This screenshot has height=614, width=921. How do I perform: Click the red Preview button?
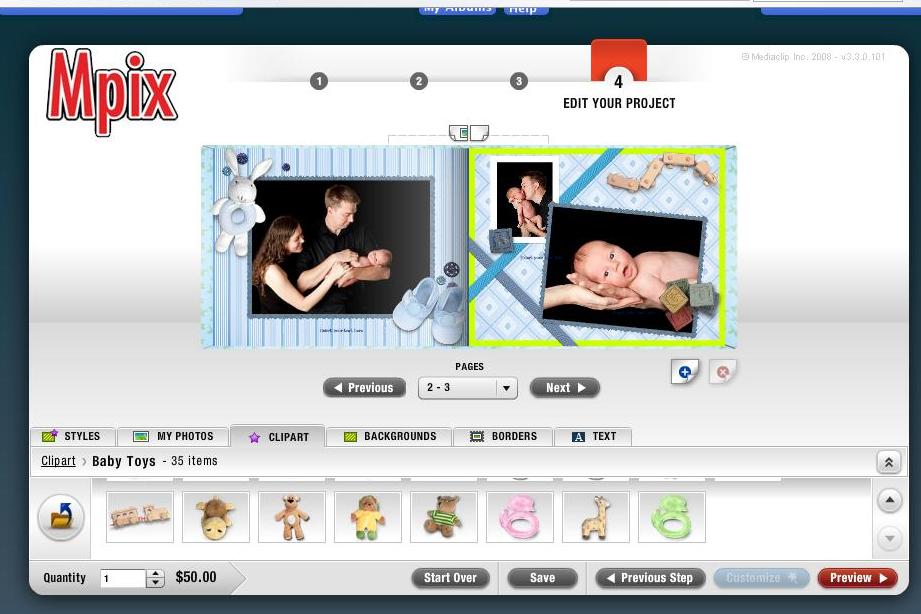click(857, 578)
